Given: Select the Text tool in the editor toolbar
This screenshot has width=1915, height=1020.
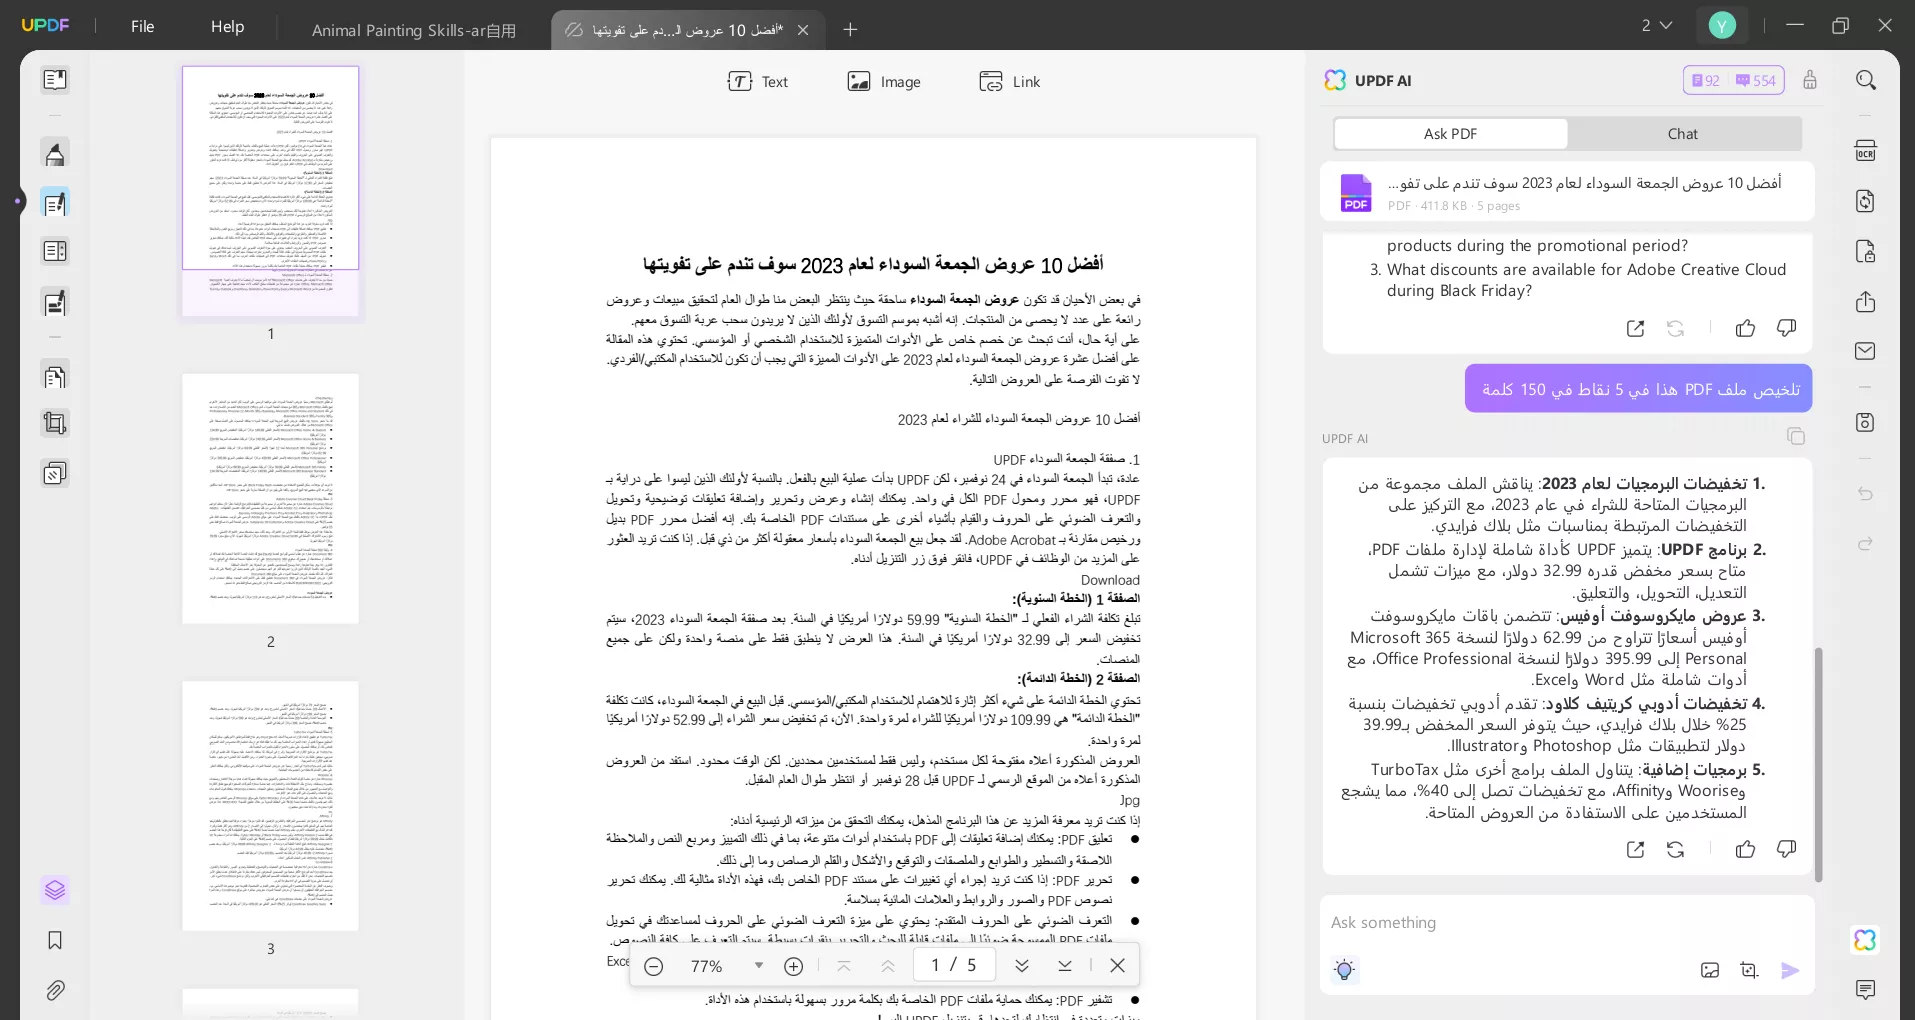Looking at the screenshot, I should [759, 81].
